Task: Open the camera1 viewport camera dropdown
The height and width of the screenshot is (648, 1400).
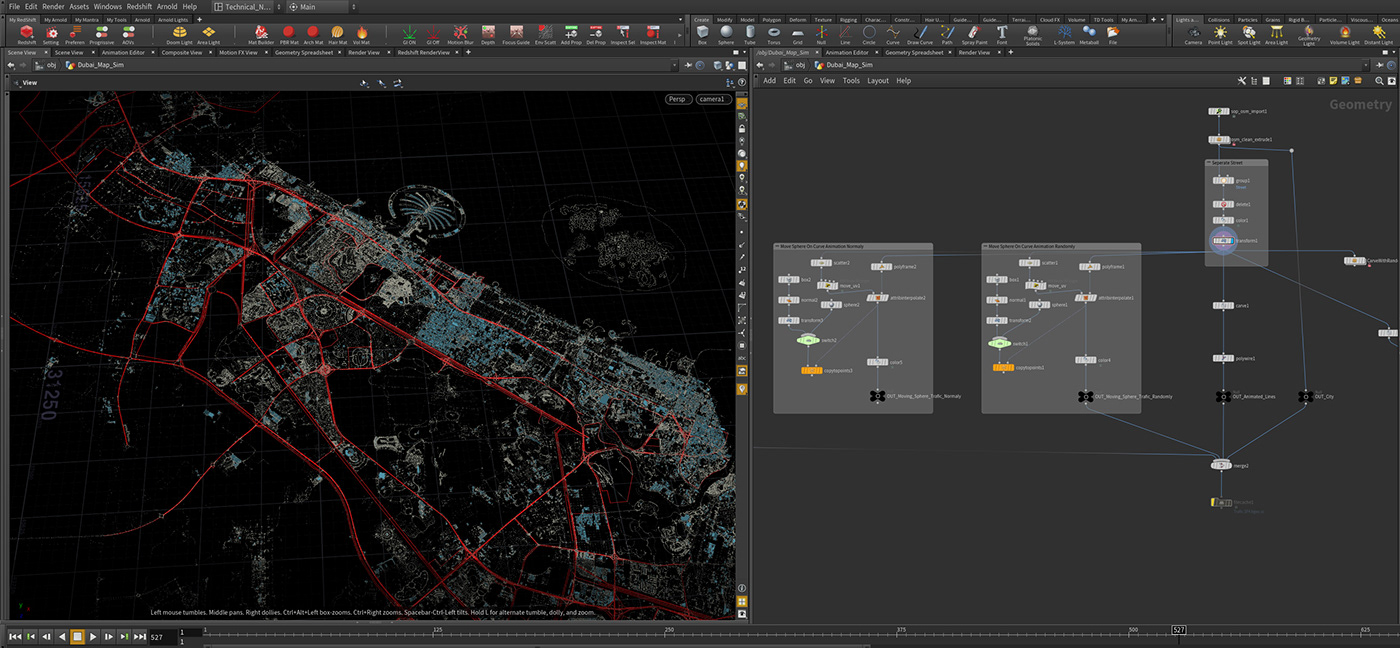Action: 712,99
